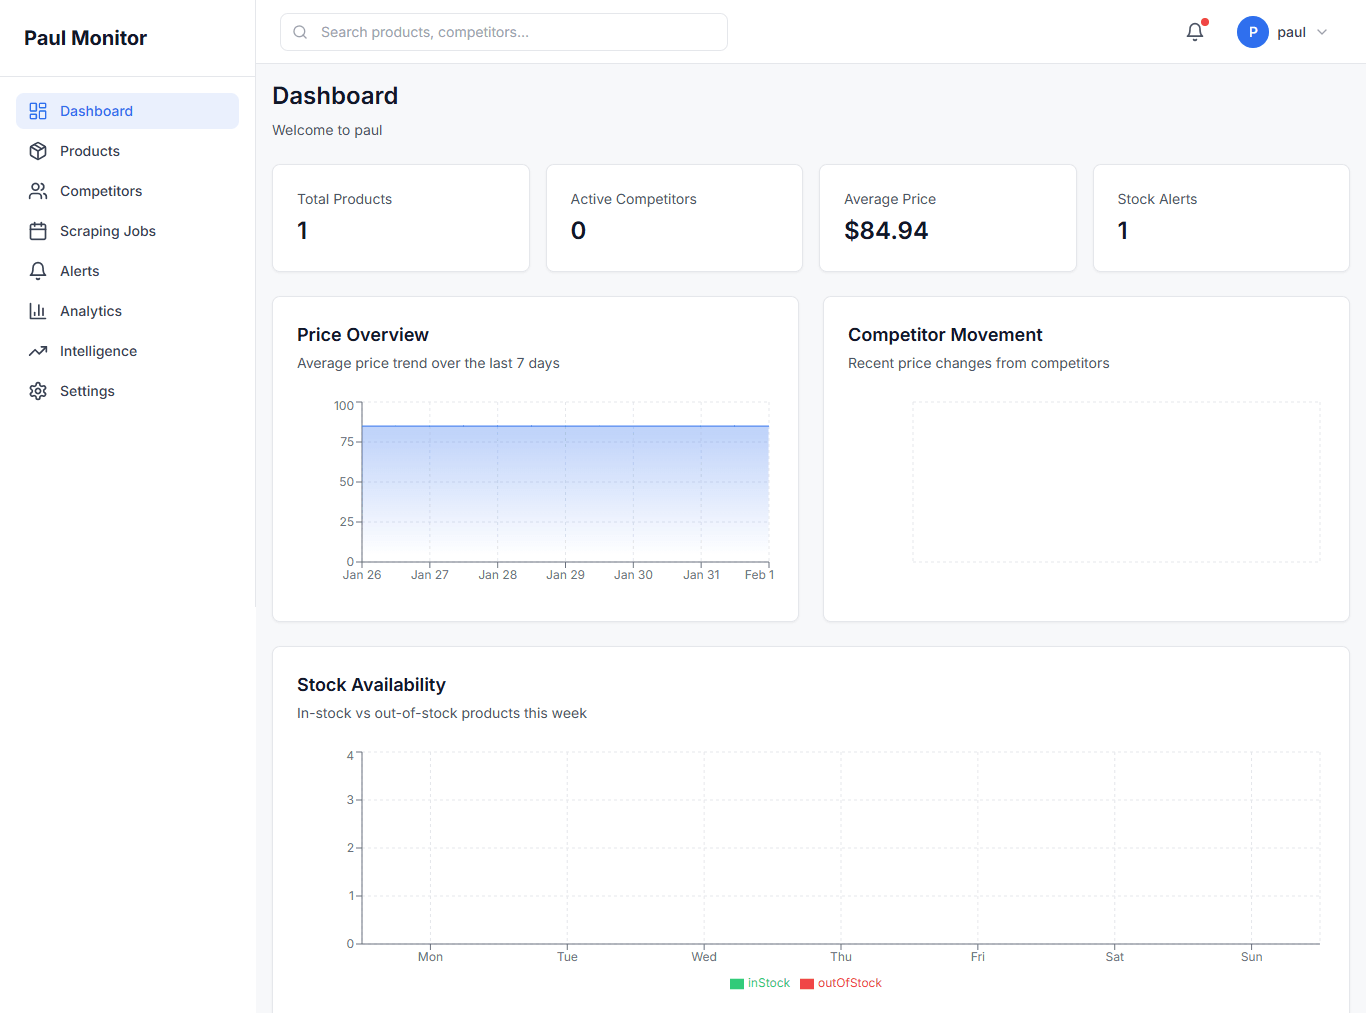Click the search products input field

[x=503, y=31]
